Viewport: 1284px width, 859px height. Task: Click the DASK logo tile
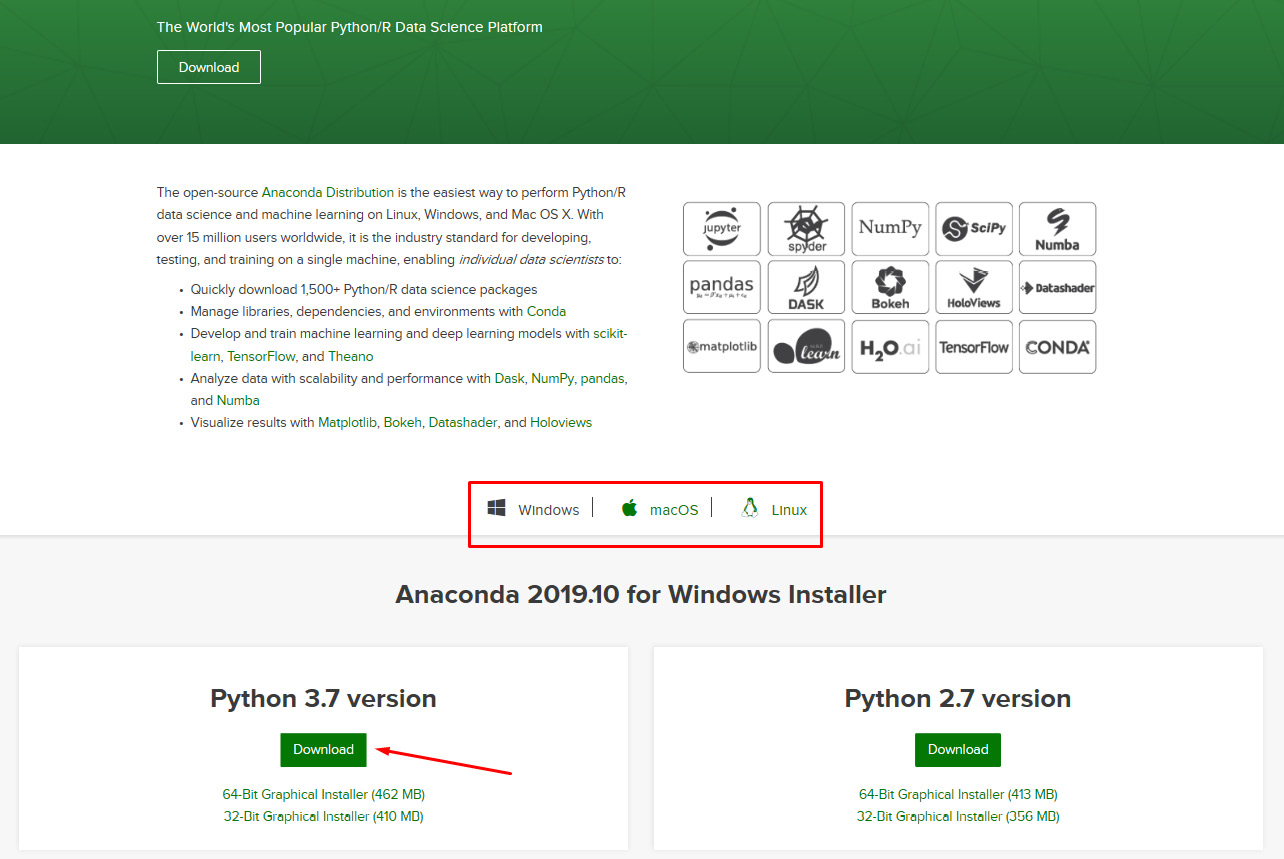806,288
